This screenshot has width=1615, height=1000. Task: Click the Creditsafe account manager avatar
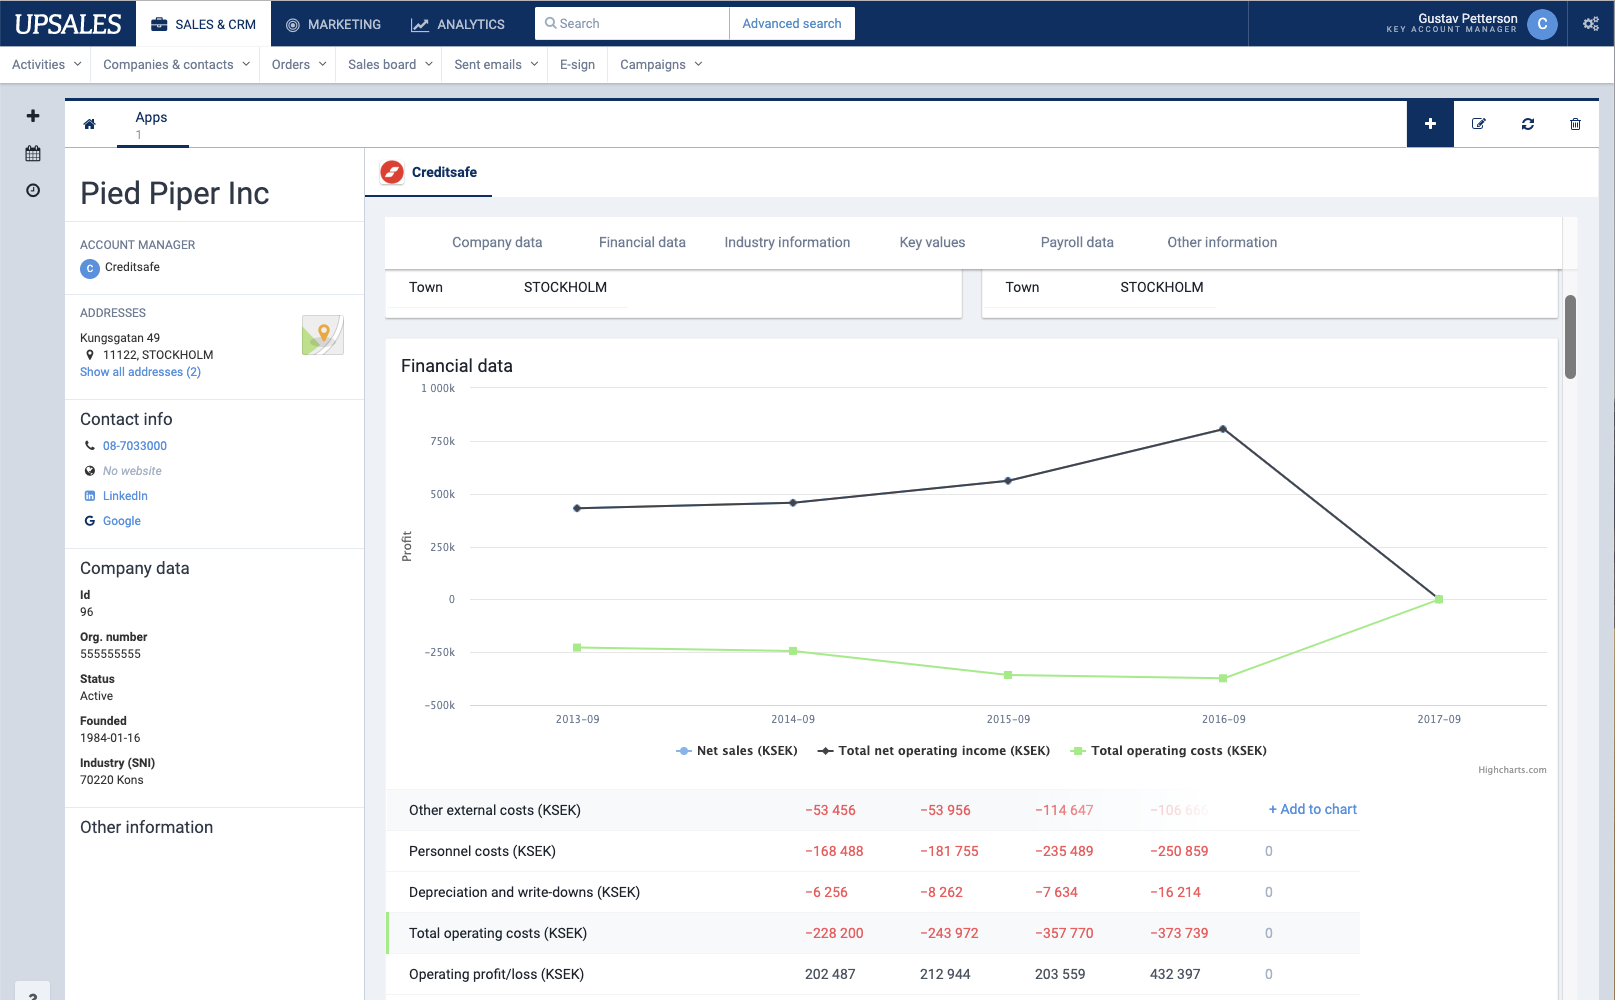(x=90, y=268)
